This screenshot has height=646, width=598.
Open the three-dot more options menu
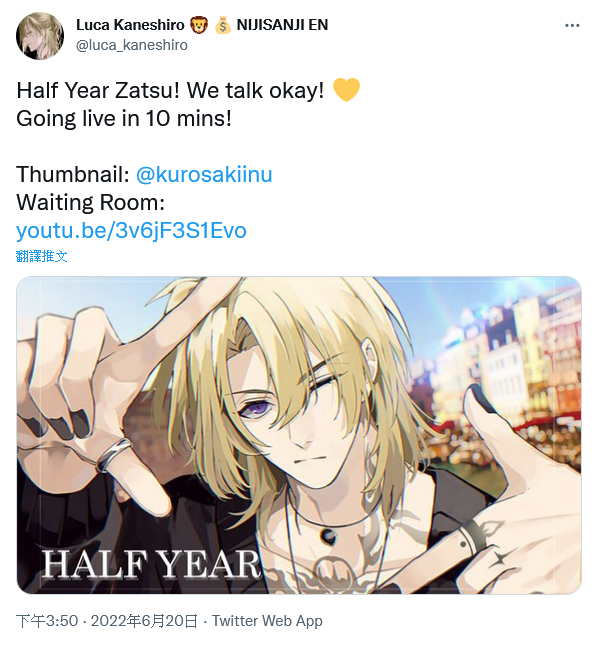click(572, 26)
